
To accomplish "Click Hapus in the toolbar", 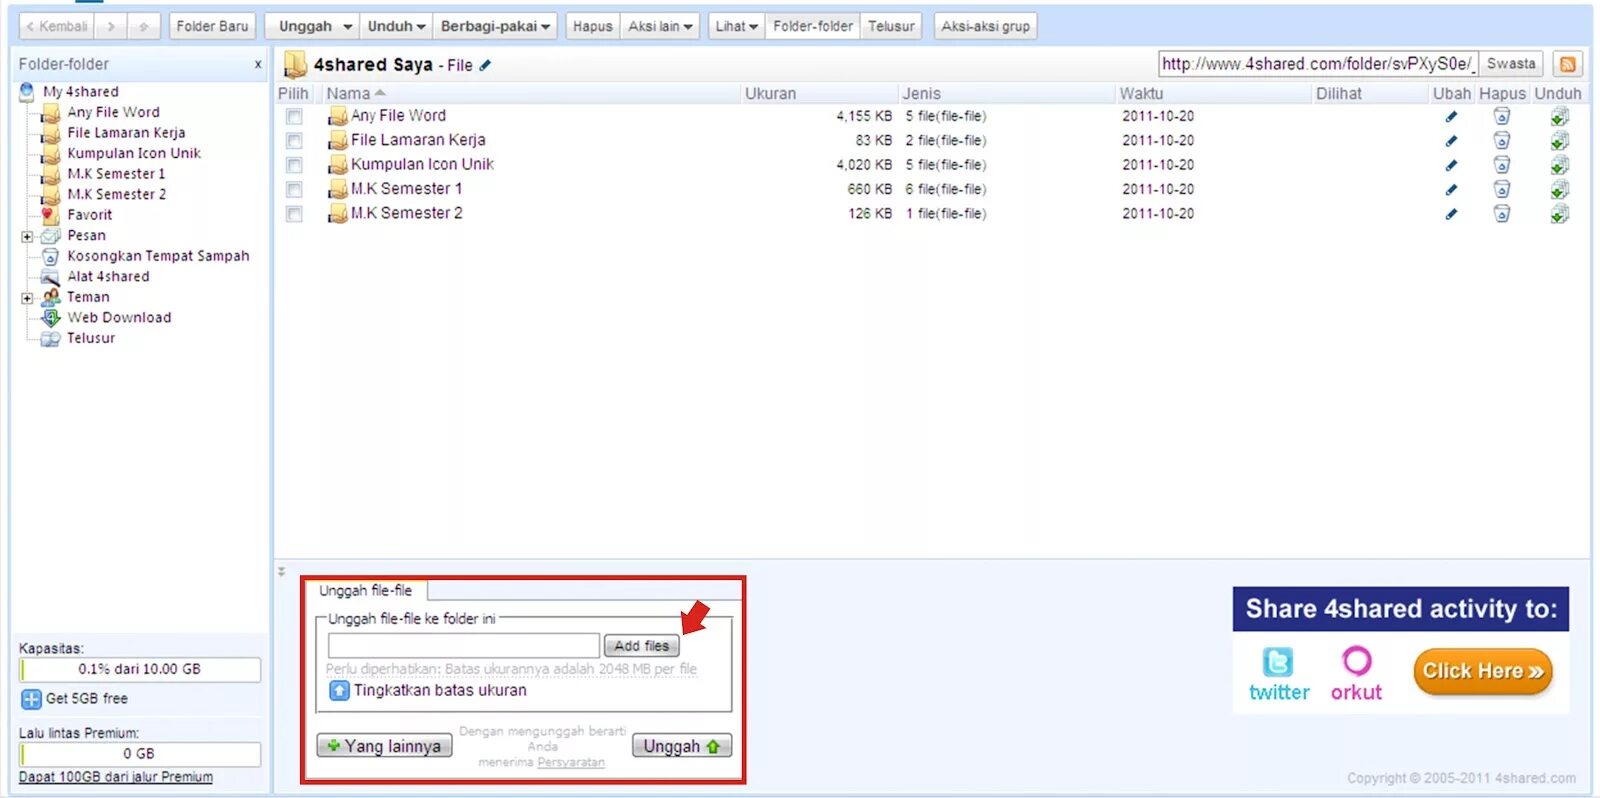I will (592, 26).
